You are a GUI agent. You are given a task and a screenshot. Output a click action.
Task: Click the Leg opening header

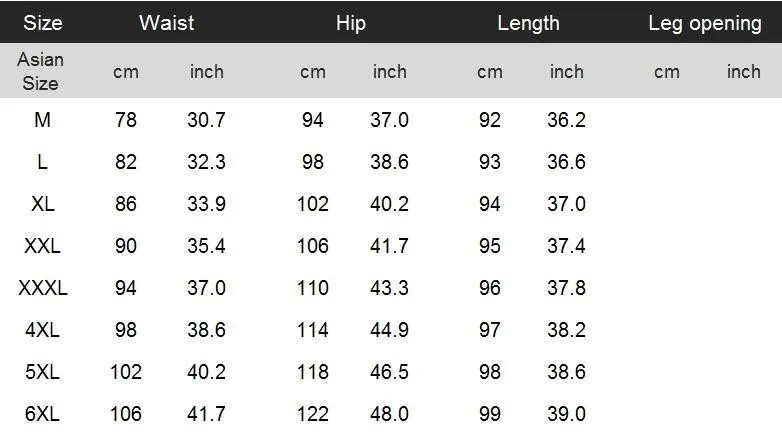click(x=705, y=23)
